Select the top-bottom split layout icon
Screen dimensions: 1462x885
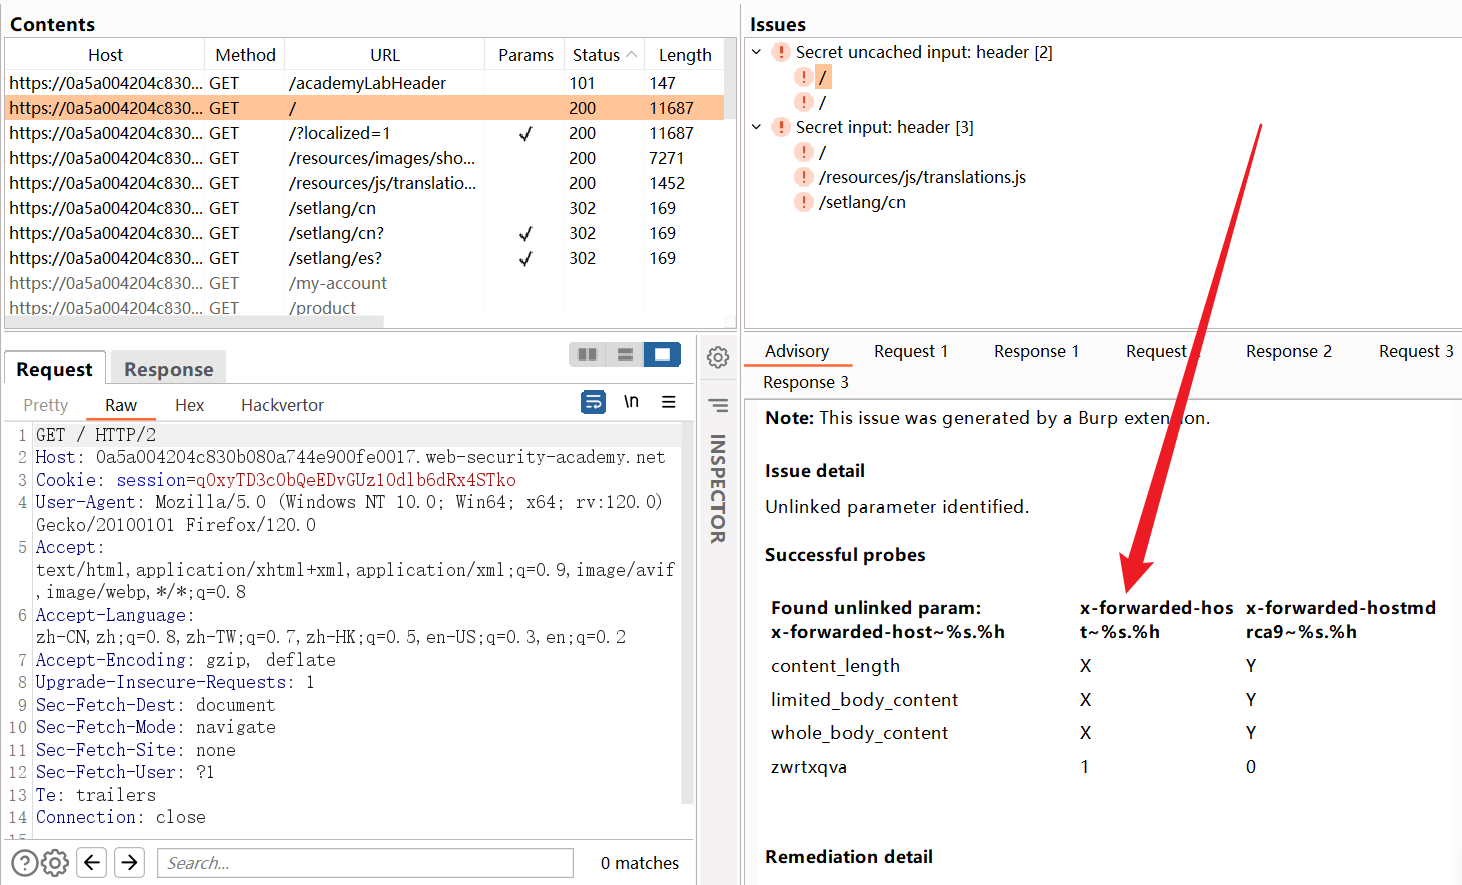click(x=625, y=354)
